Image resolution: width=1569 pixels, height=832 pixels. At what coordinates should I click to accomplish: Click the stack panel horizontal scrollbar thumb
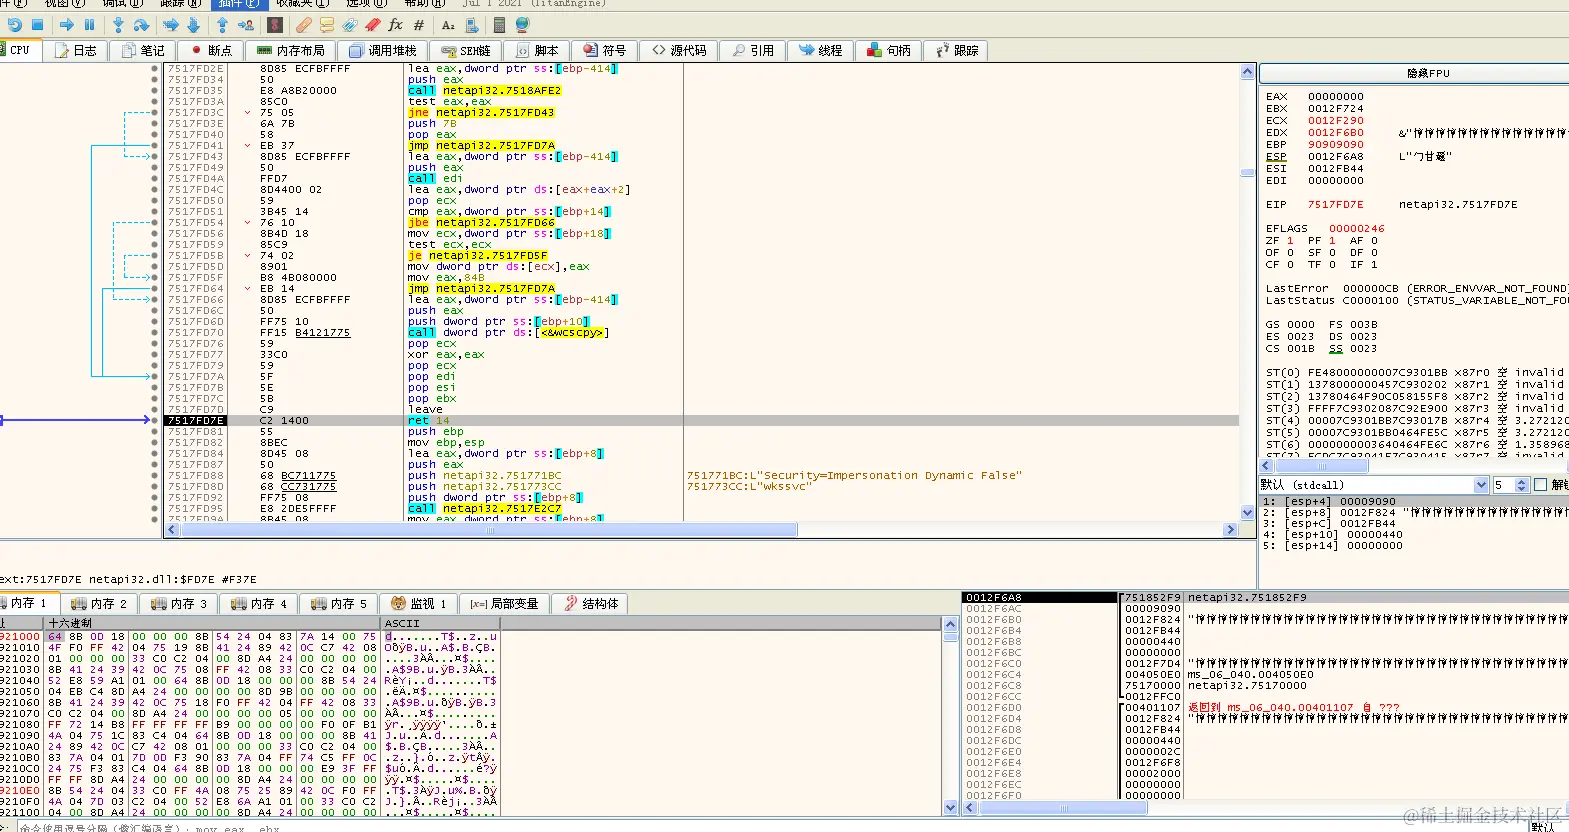[x=1063, y=807]
